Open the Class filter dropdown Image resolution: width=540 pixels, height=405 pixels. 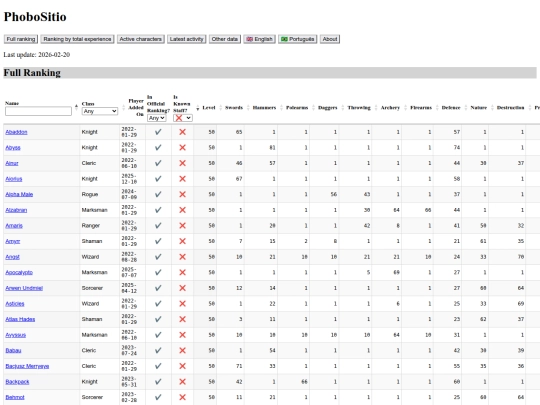pos(100,111)
